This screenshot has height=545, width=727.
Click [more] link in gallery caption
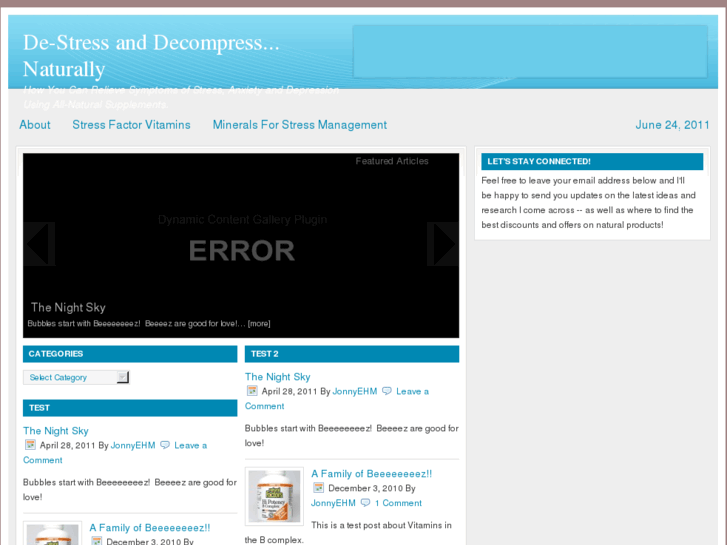259,324
